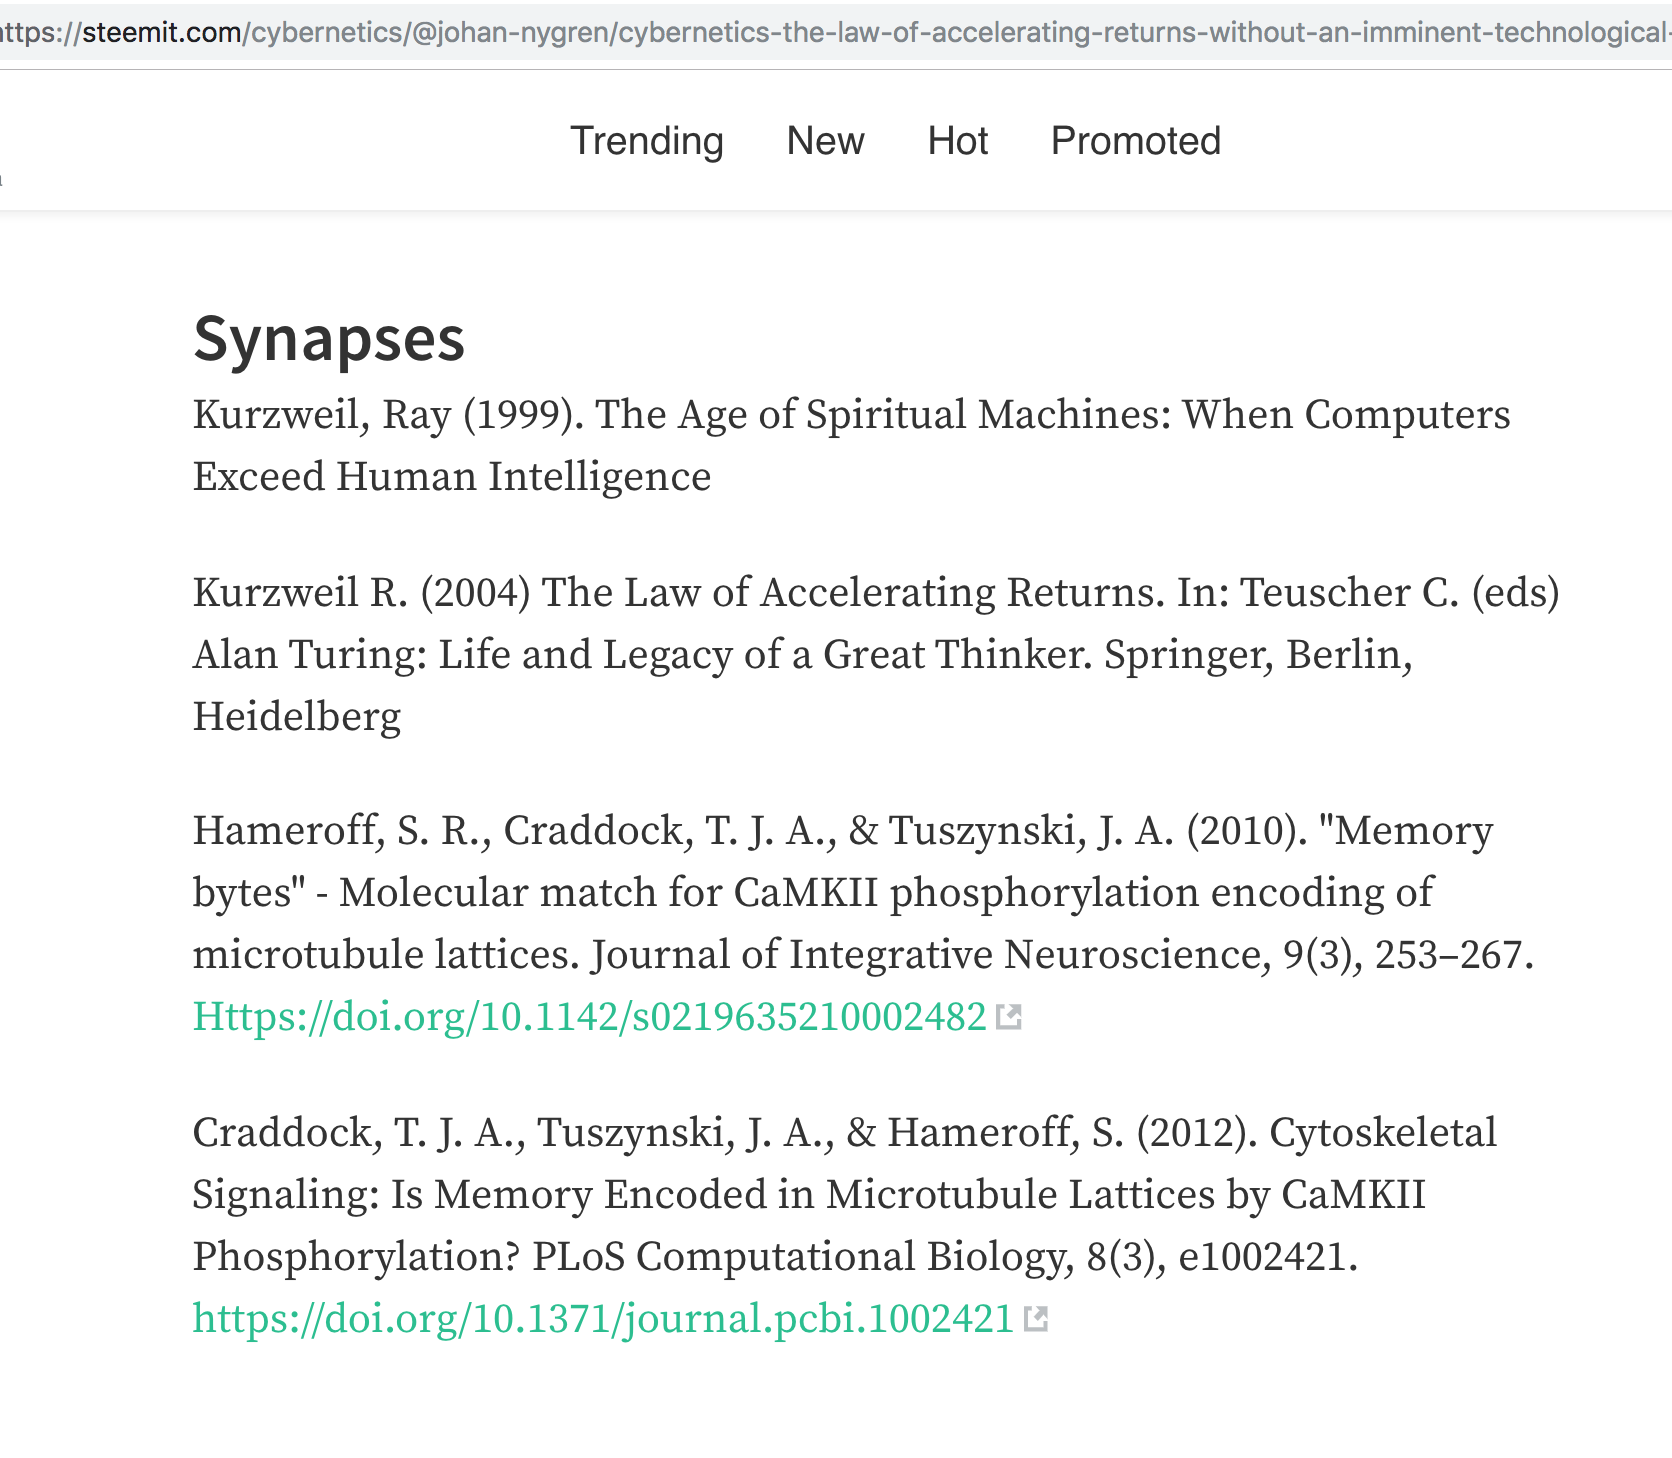Image resolution: width=1672 pixels, height=1458 pixels.
Task: Click the words 'Exceed Human Intelligence'
Action: coord(452,477)
